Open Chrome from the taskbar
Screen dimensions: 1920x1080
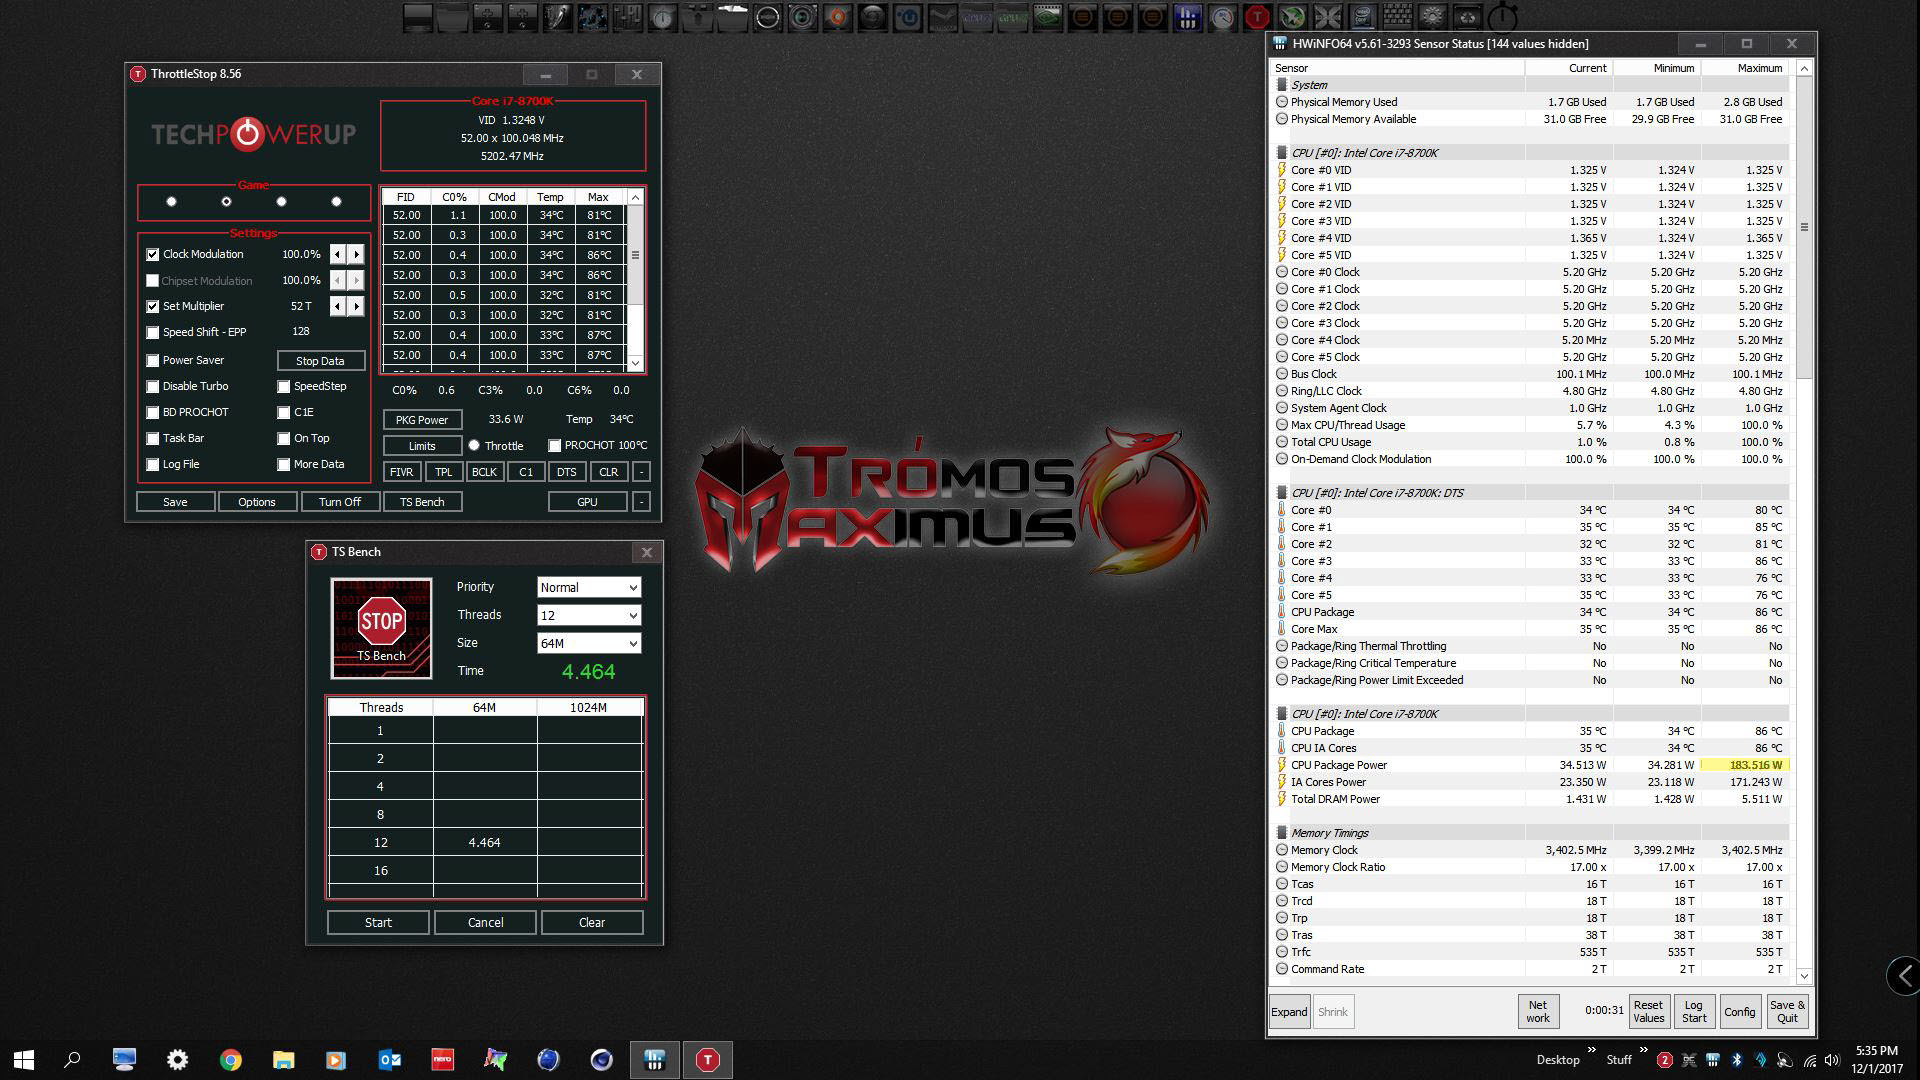[x=230, y=1060]
